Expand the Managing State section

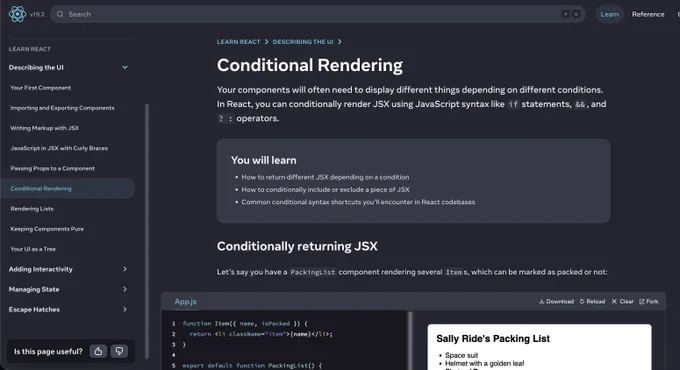coord(69,289)
